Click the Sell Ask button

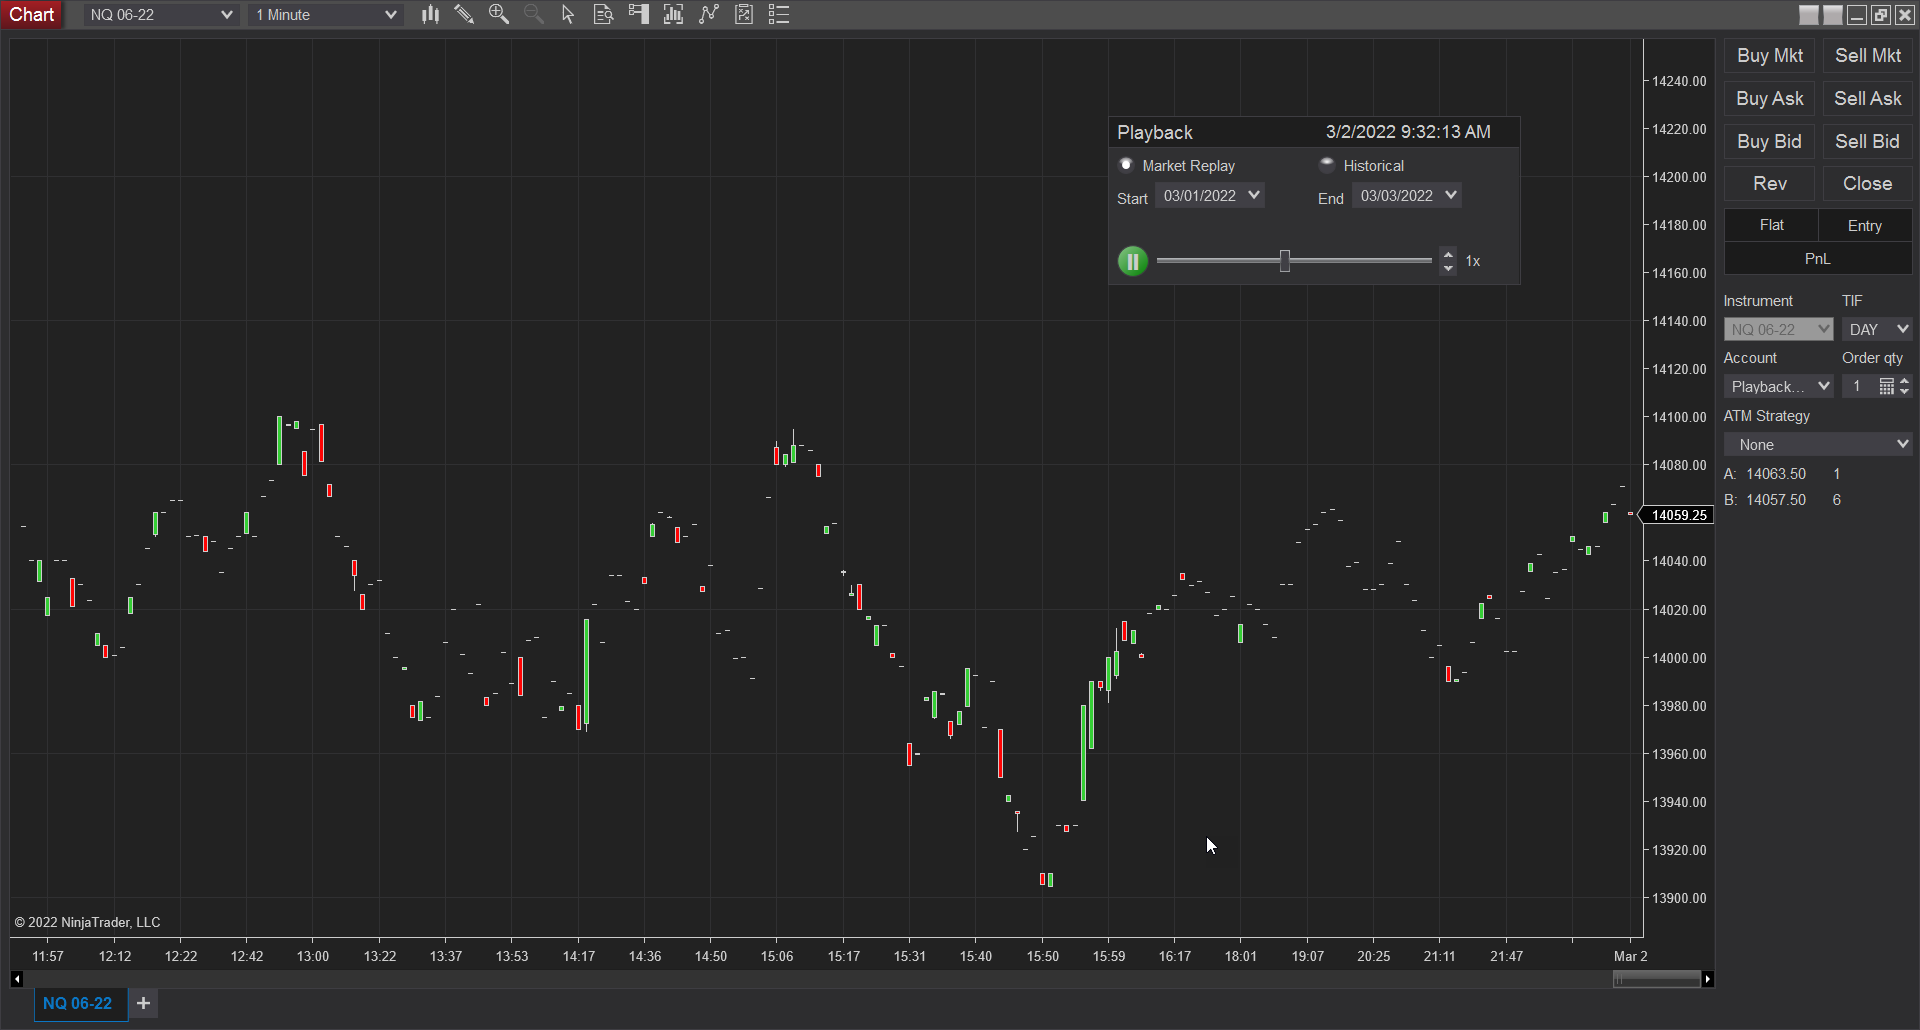(1868, 99)
